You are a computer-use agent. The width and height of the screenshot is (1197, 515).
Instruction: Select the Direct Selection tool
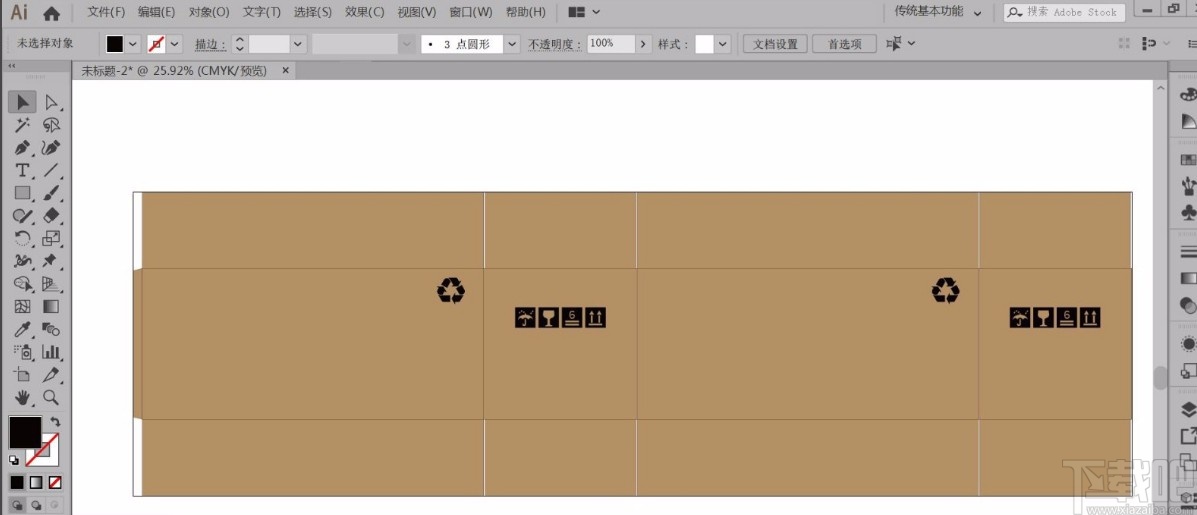[51, 101]
